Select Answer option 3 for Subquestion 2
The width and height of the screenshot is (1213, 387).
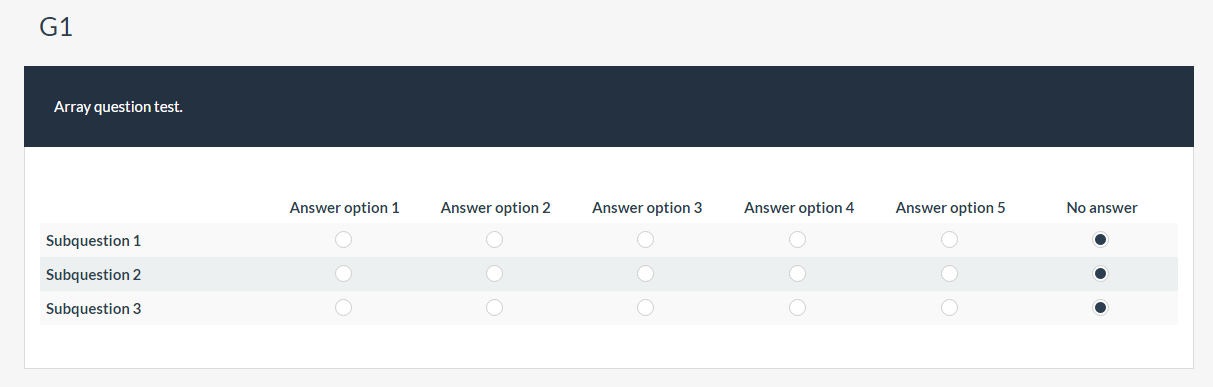coord(646,274)
